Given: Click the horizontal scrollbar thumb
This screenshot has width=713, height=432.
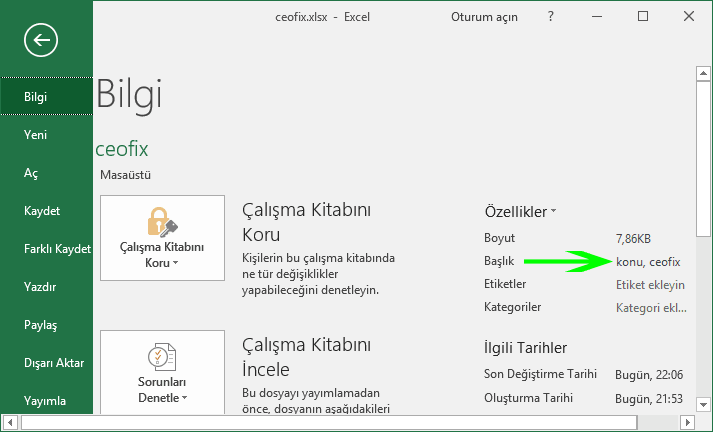Looking at the screenshot, I should pyautogui.click(x=329, y=422).
